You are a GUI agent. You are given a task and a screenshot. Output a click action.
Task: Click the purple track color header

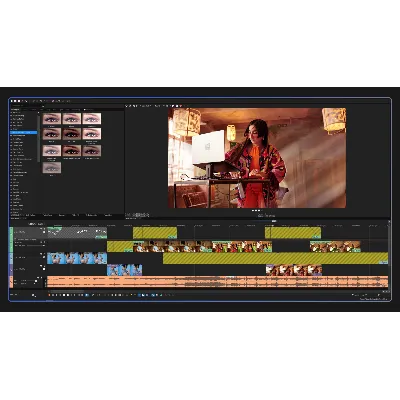[11, 270]
